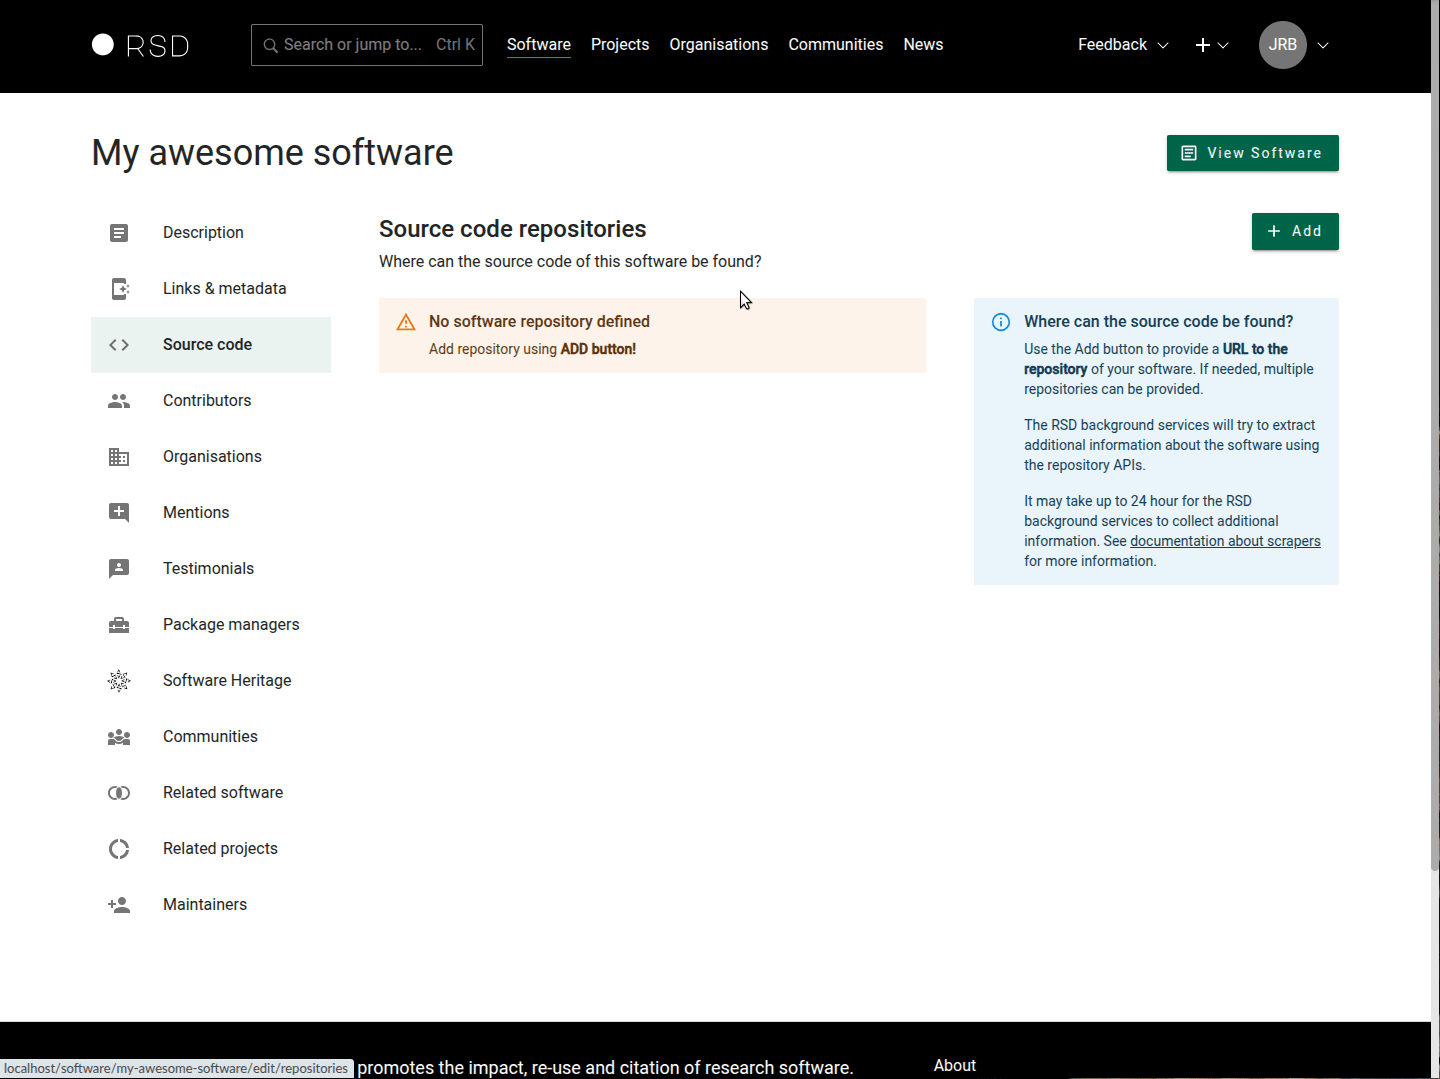Viewport: 1440px width, 1079px height.
Task: Click the Description sidebar icon
Action: point(119,233)
